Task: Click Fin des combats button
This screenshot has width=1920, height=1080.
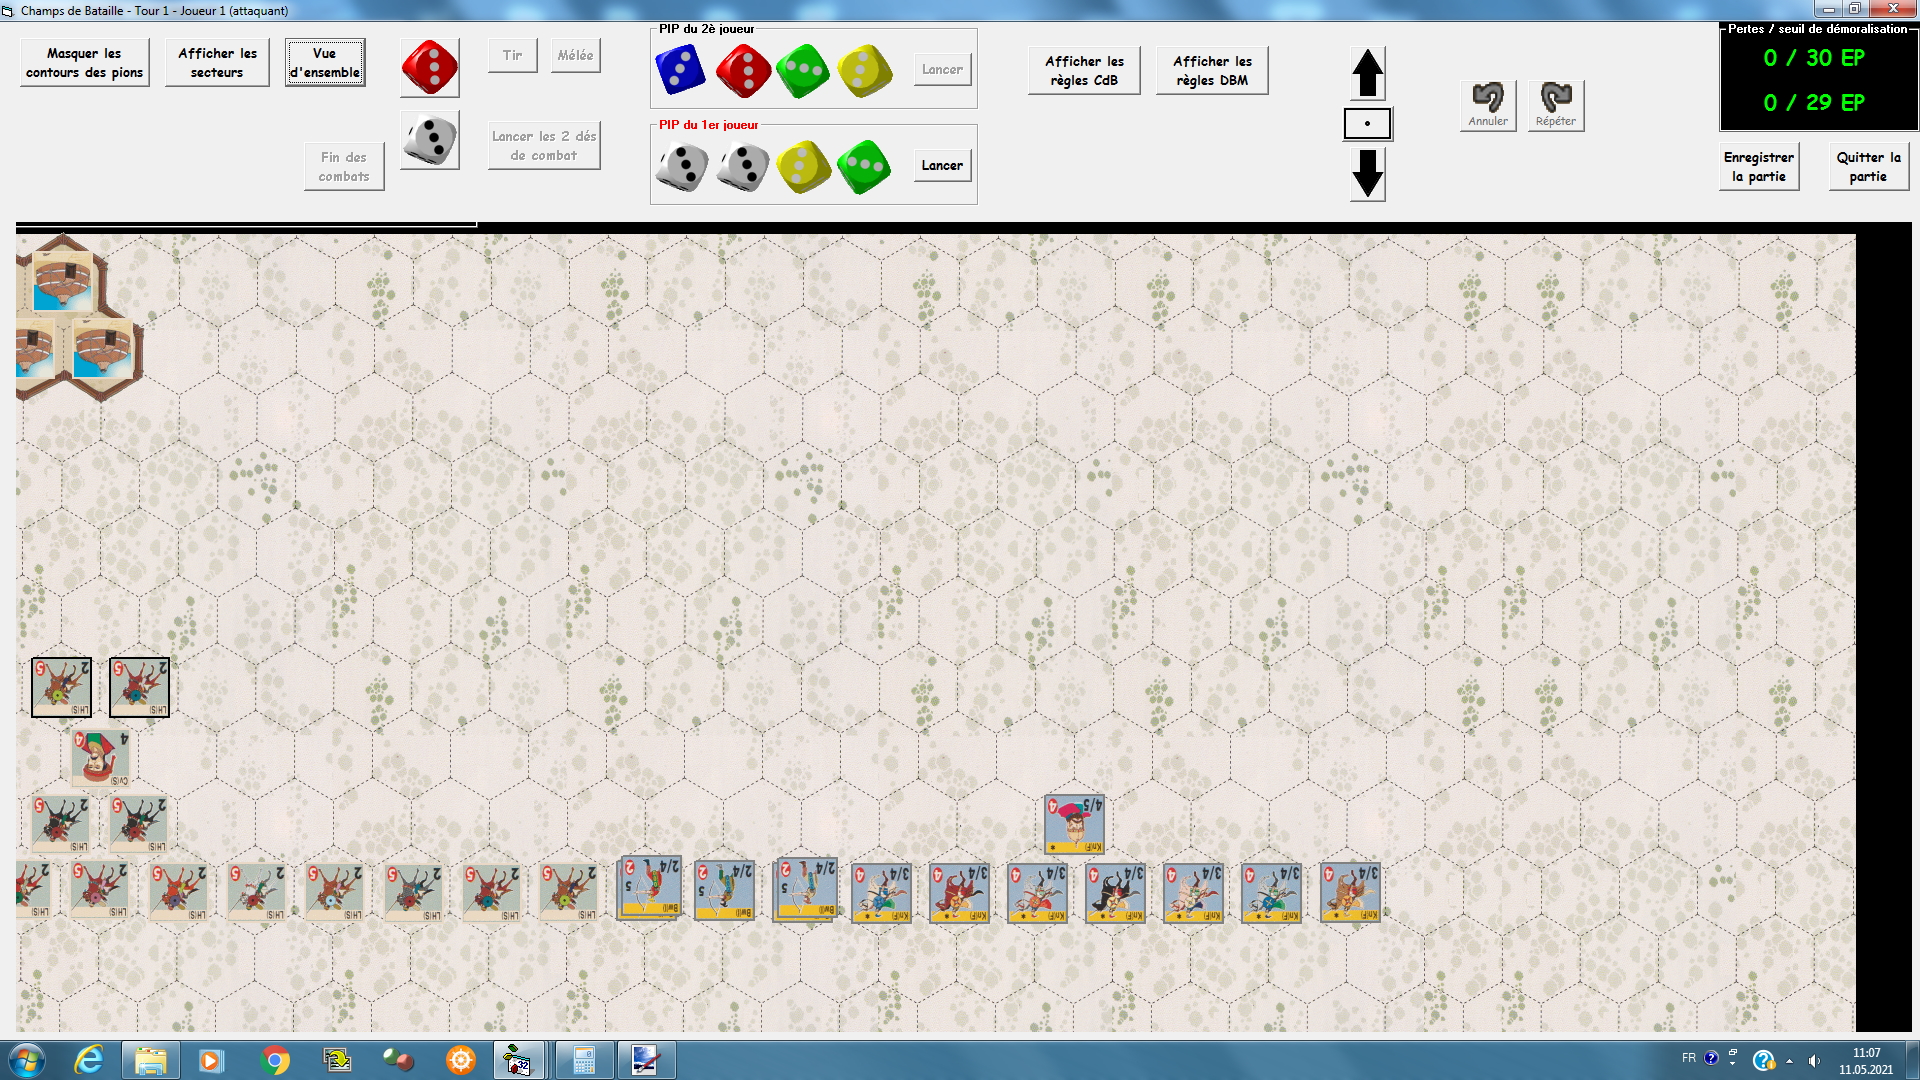Action: click(x=344, y=166)
